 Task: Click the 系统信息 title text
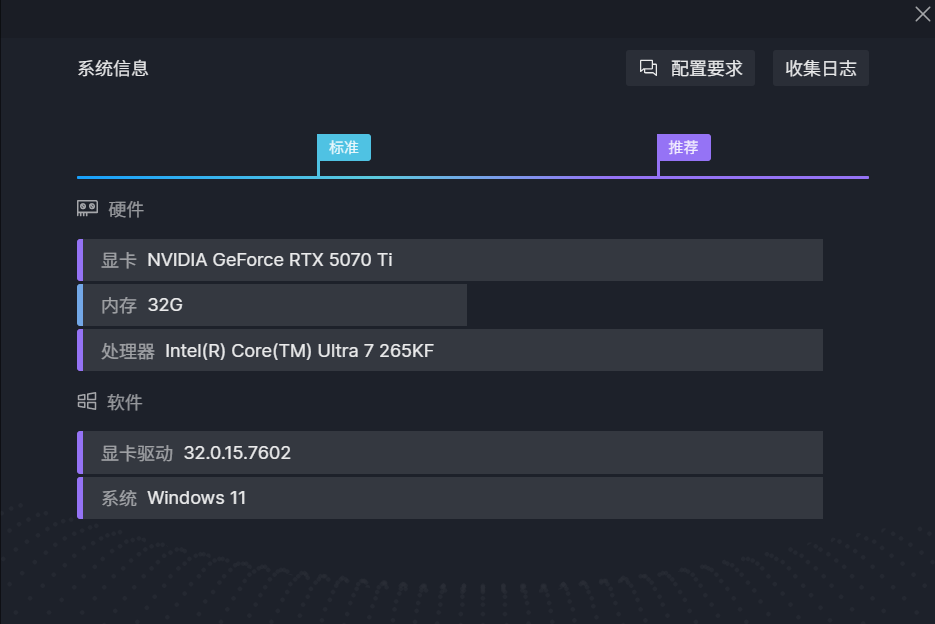pyautogui.click(x=113, y=68)
